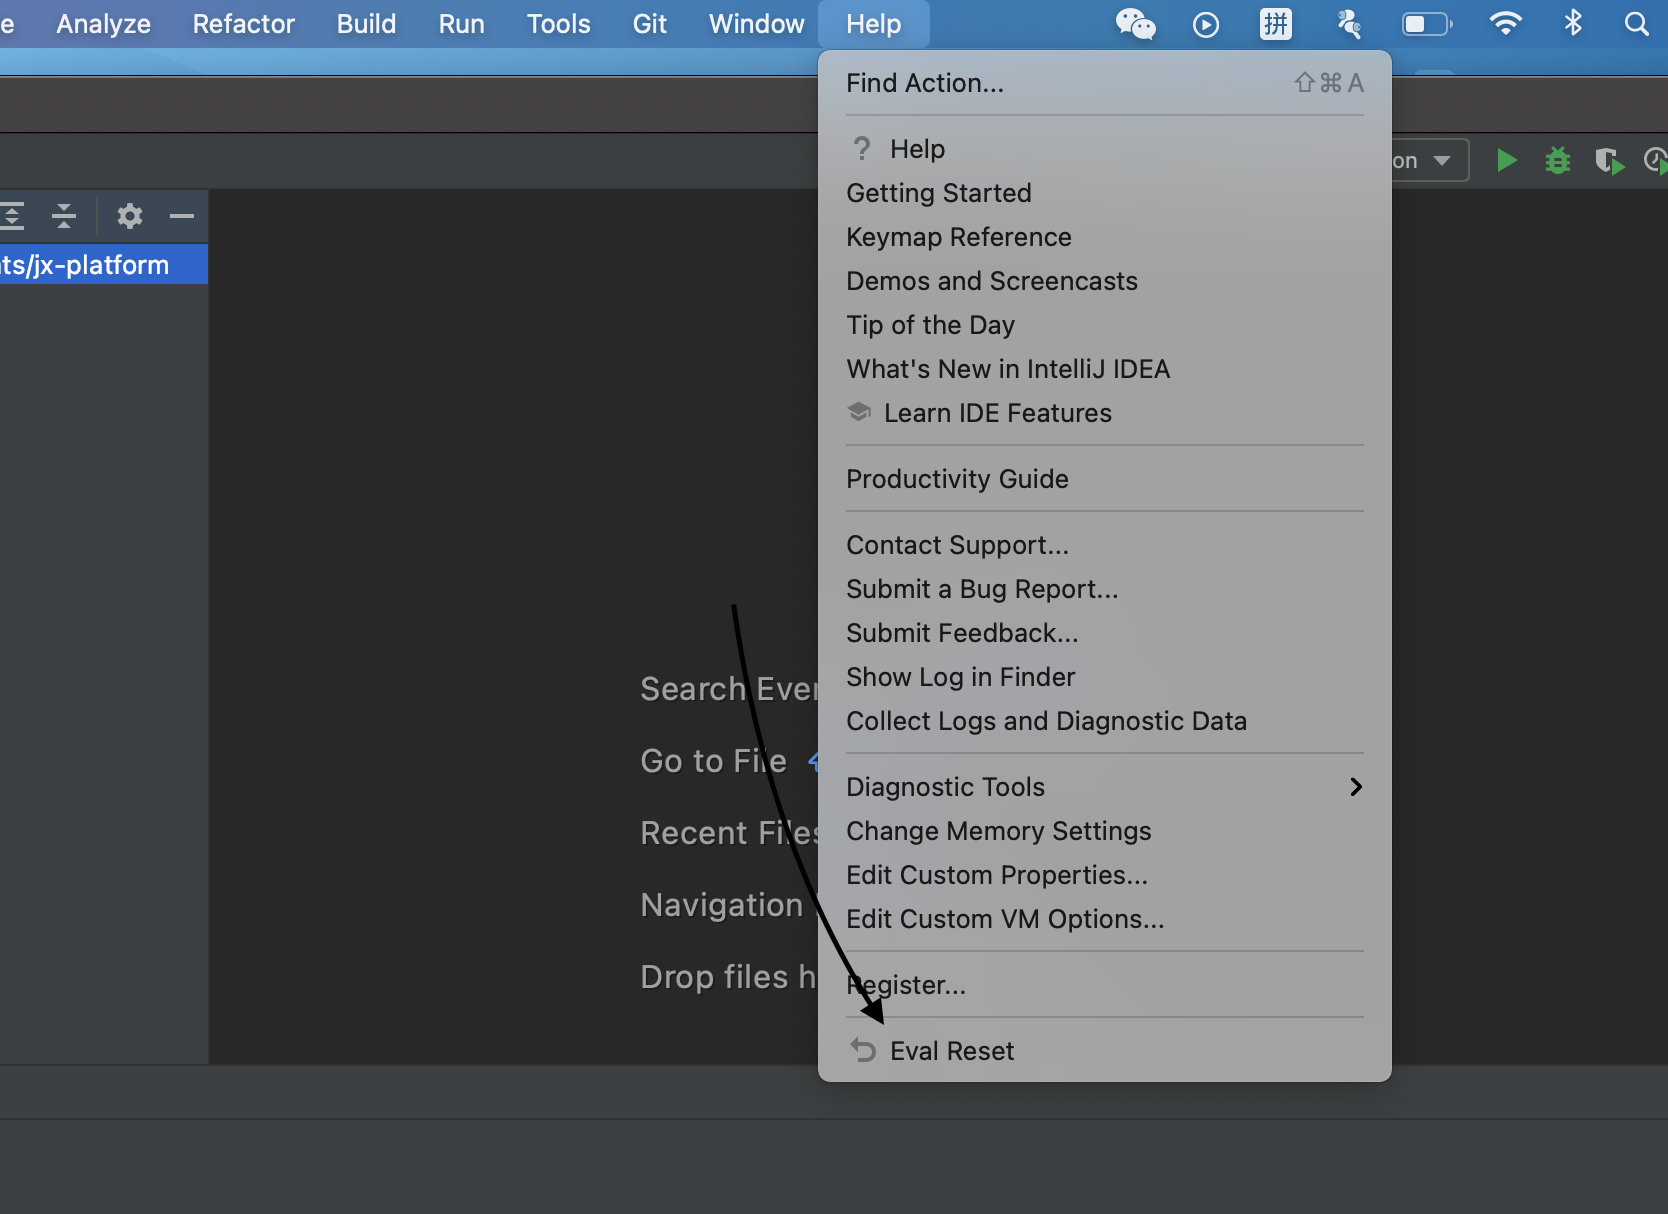Screen dimensions: 1668x1214
Task: Expand the Diagnostic Tools submenu arrow
Action: (x=1355, y=787)
